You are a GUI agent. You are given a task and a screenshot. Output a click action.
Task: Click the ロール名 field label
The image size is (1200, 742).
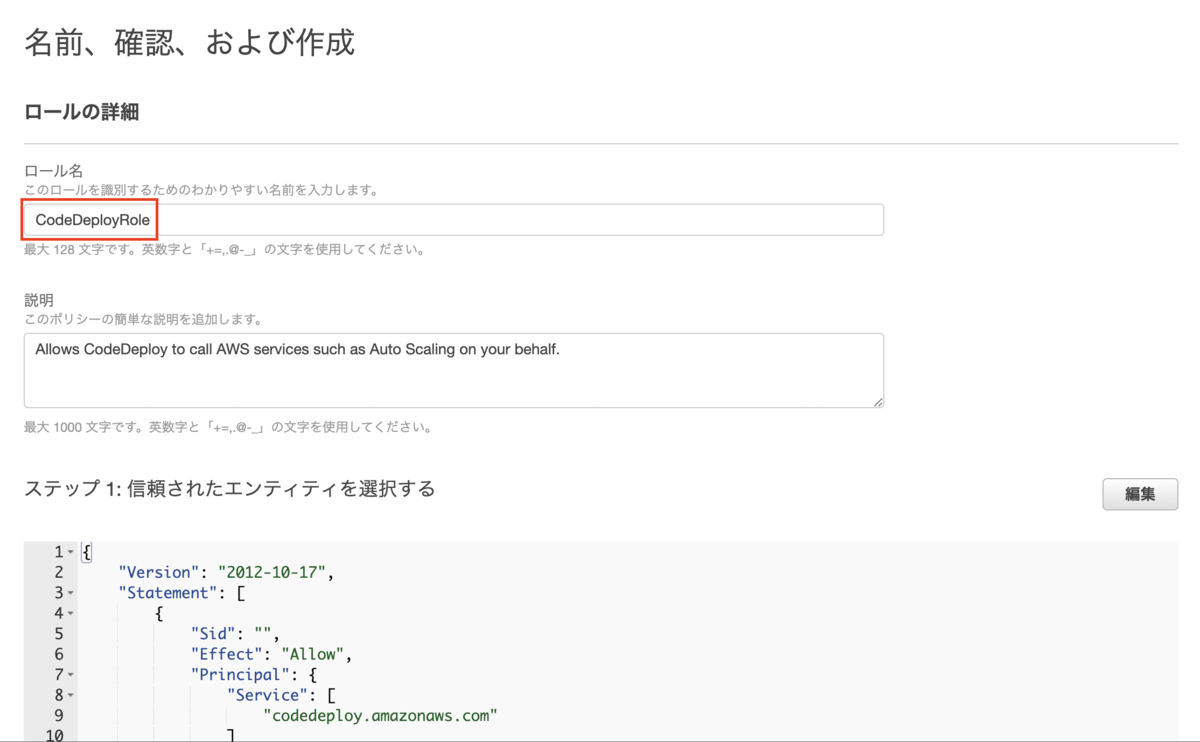tap(53, 171)
